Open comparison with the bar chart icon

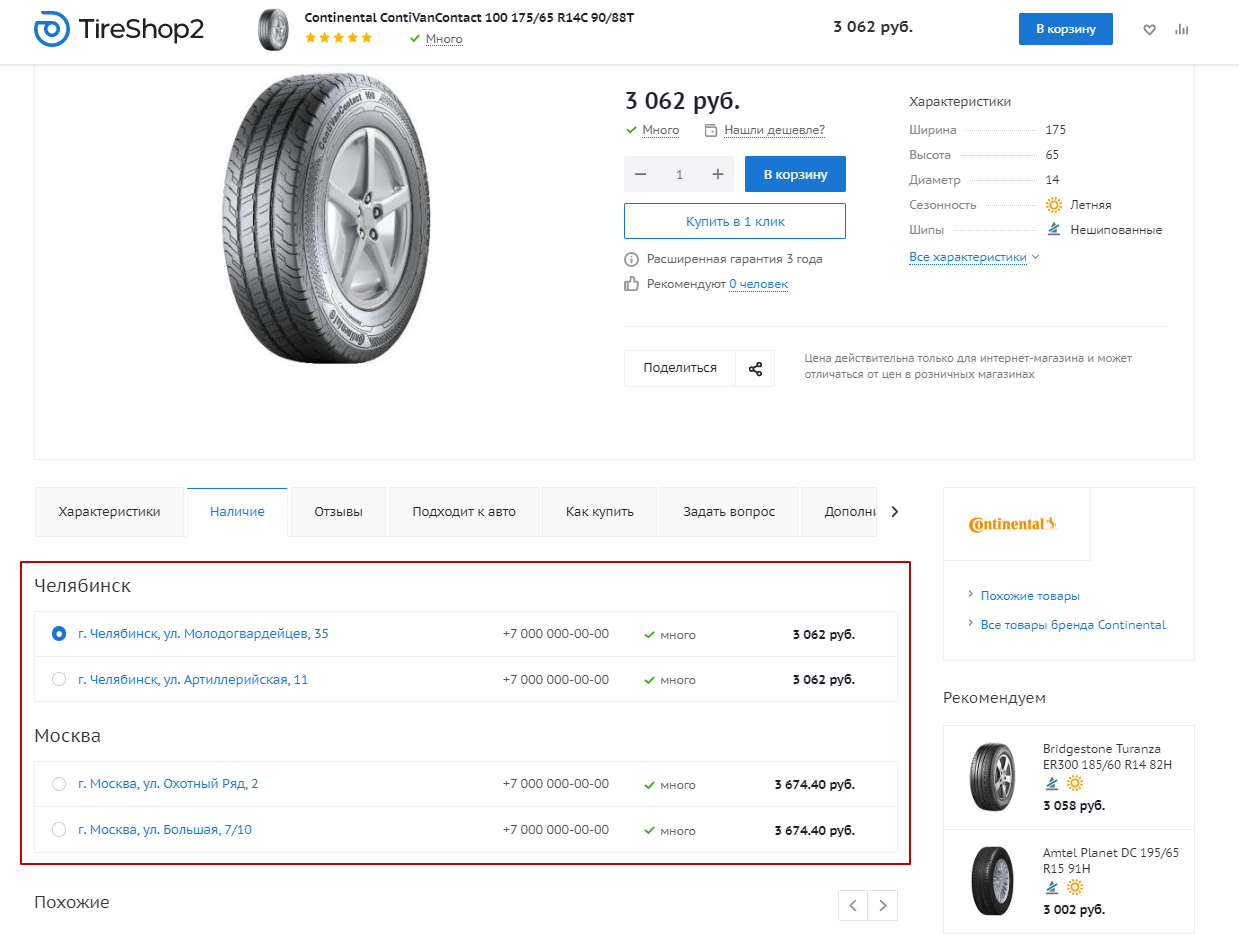tap(1182, 30)
